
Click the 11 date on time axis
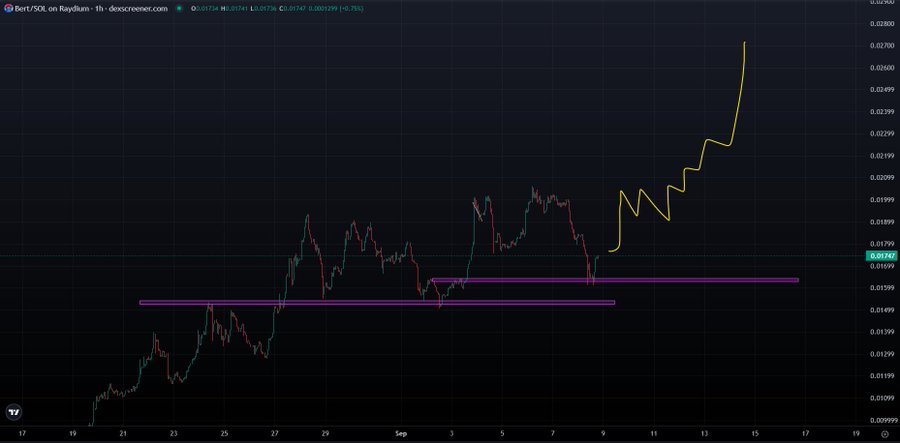pos(654,433)
